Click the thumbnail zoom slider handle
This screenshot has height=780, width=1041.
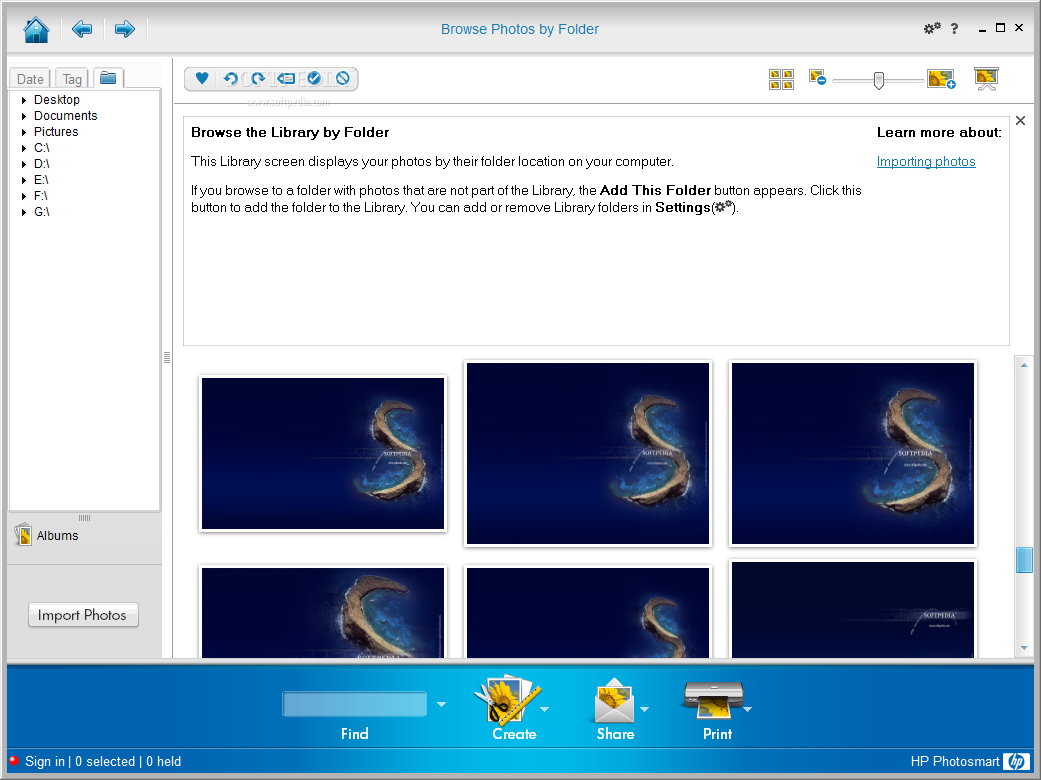(878, 80)
